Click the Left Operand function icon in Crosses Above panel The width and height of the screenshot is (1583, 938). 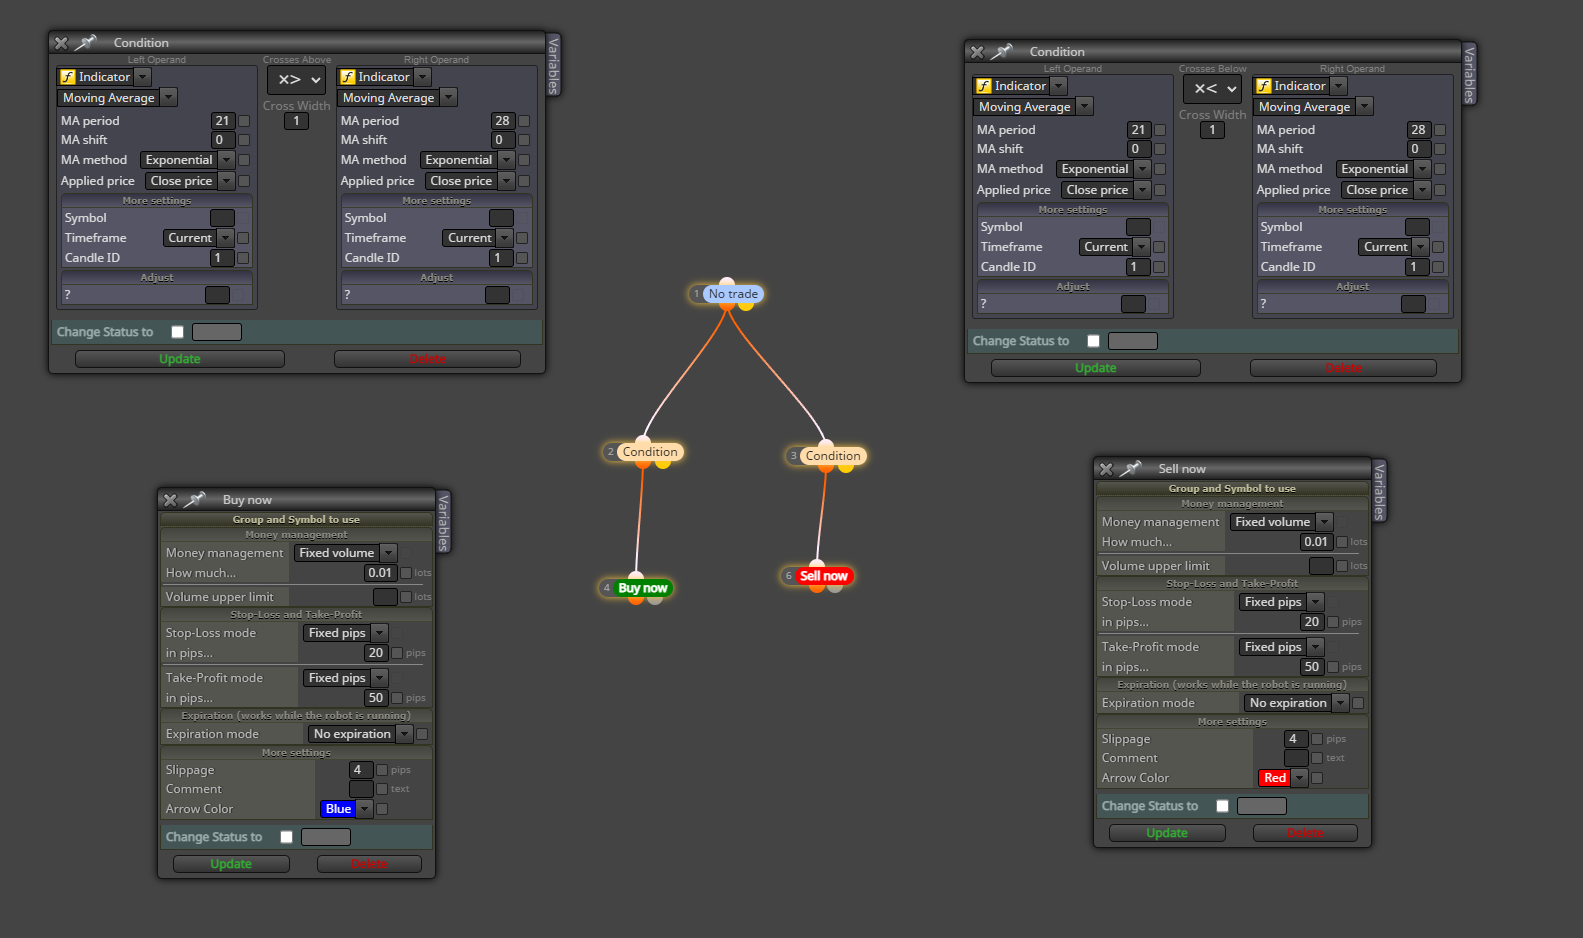(x=68, y=77)
